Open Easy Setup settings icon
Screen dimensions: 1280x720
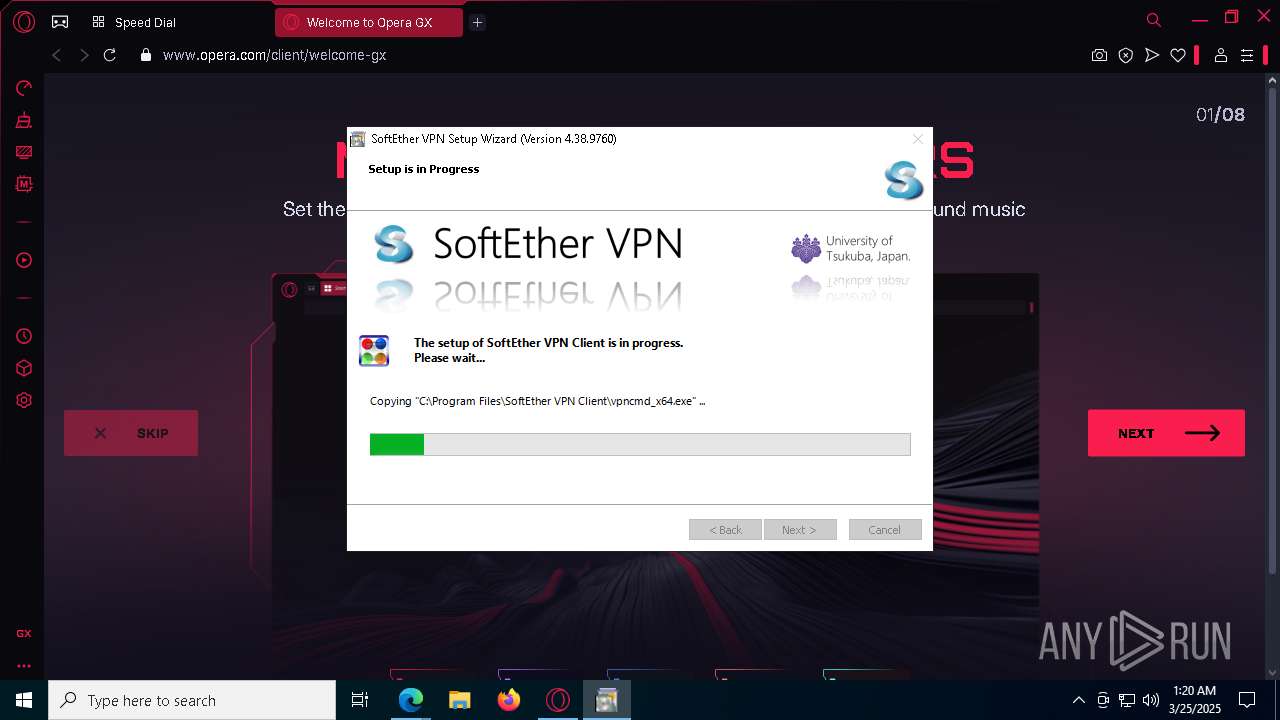(1247, 55)
